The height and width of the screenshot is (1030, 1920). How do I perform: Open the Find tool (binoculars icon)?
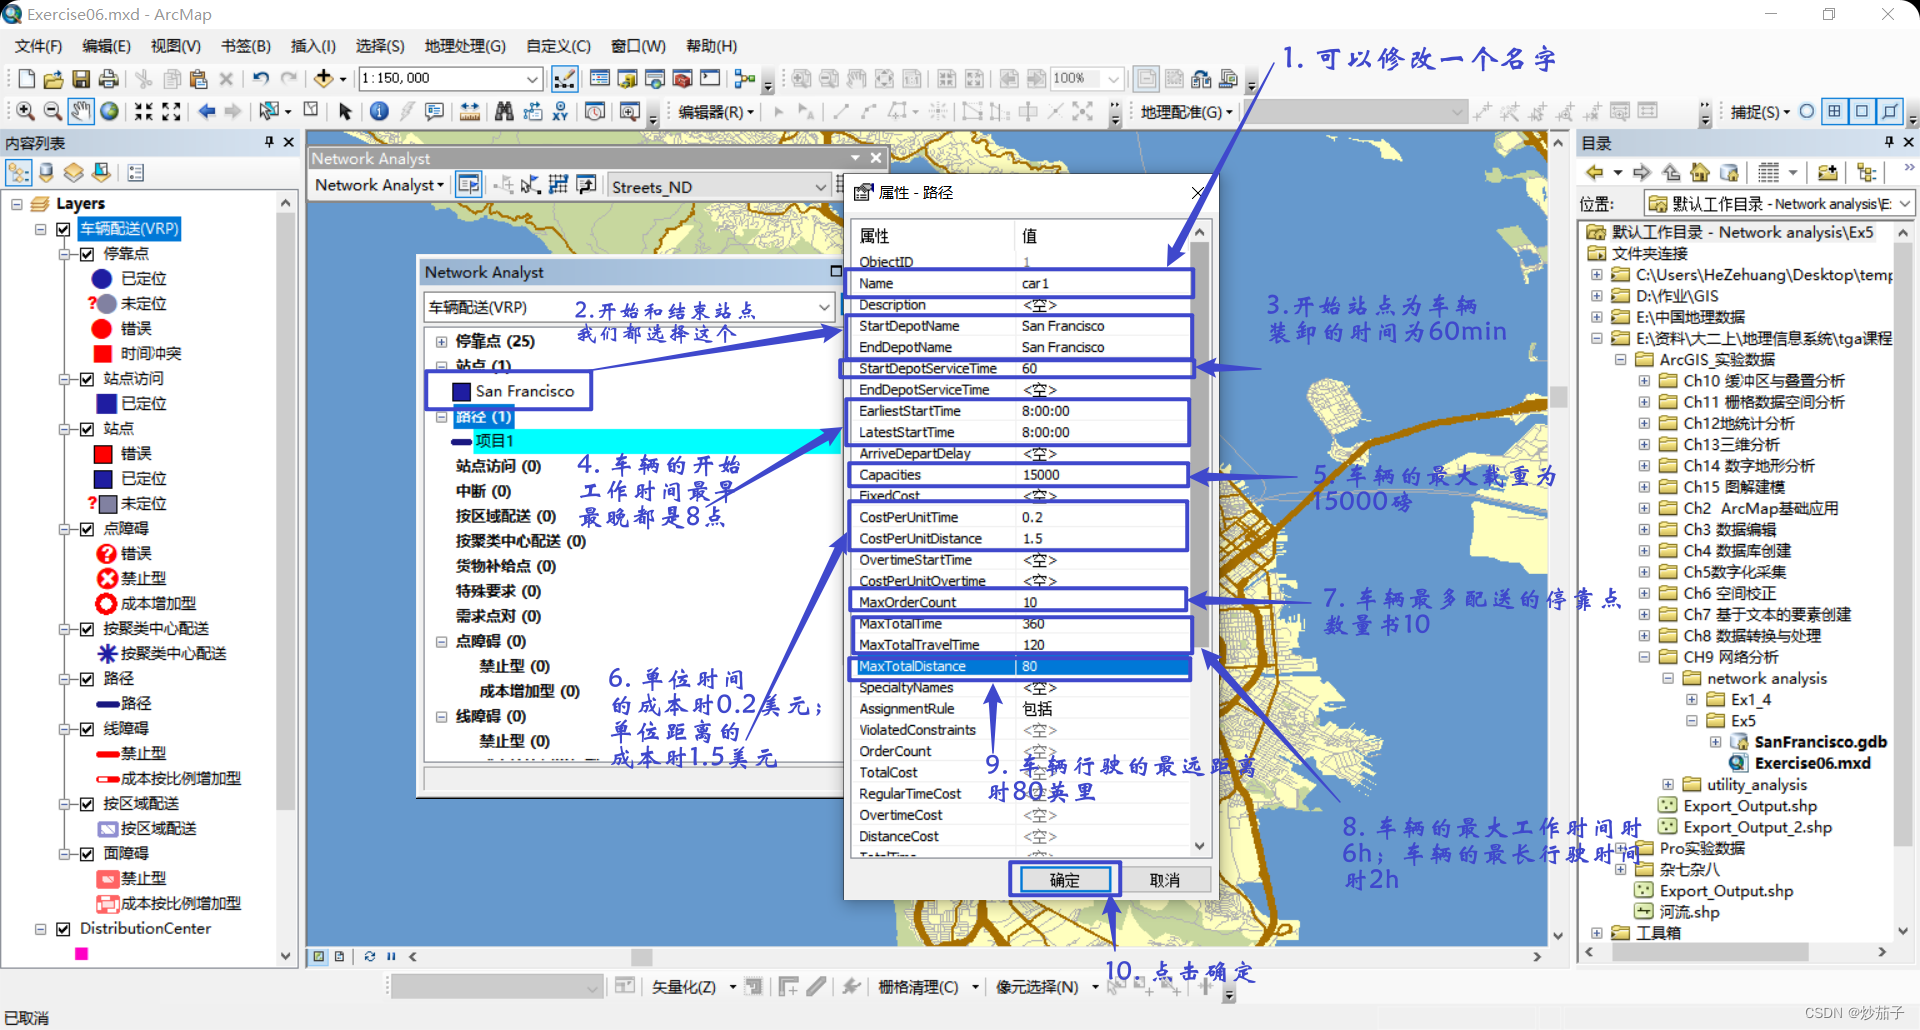coord(504,112)
